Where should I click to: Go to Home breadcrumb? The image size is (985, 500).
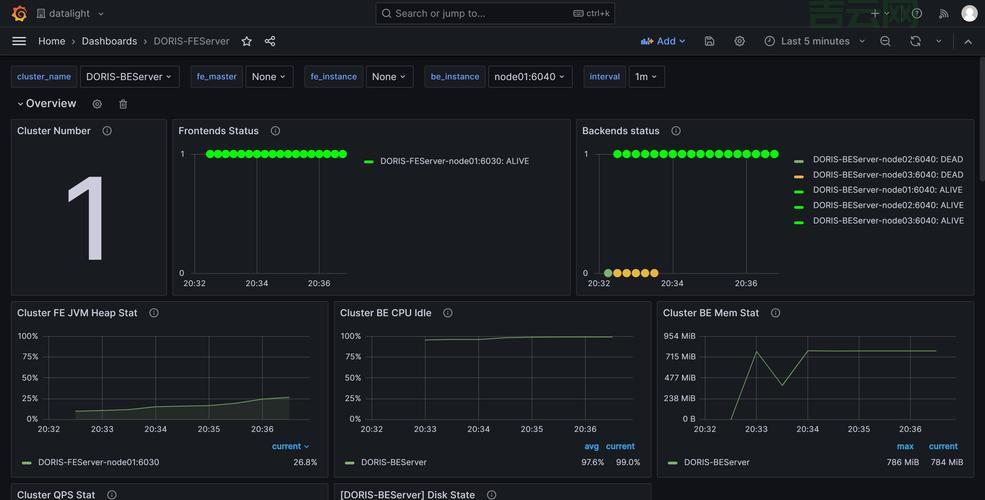click(x=51, y=41)
